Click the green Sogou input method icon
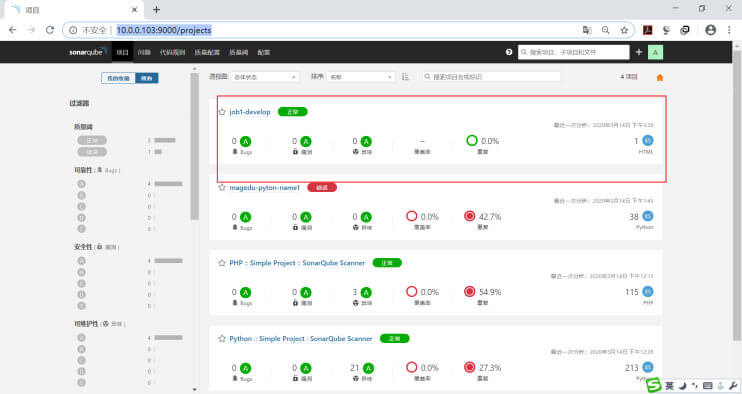Screen dimensions: 742x394 point(654,385)
